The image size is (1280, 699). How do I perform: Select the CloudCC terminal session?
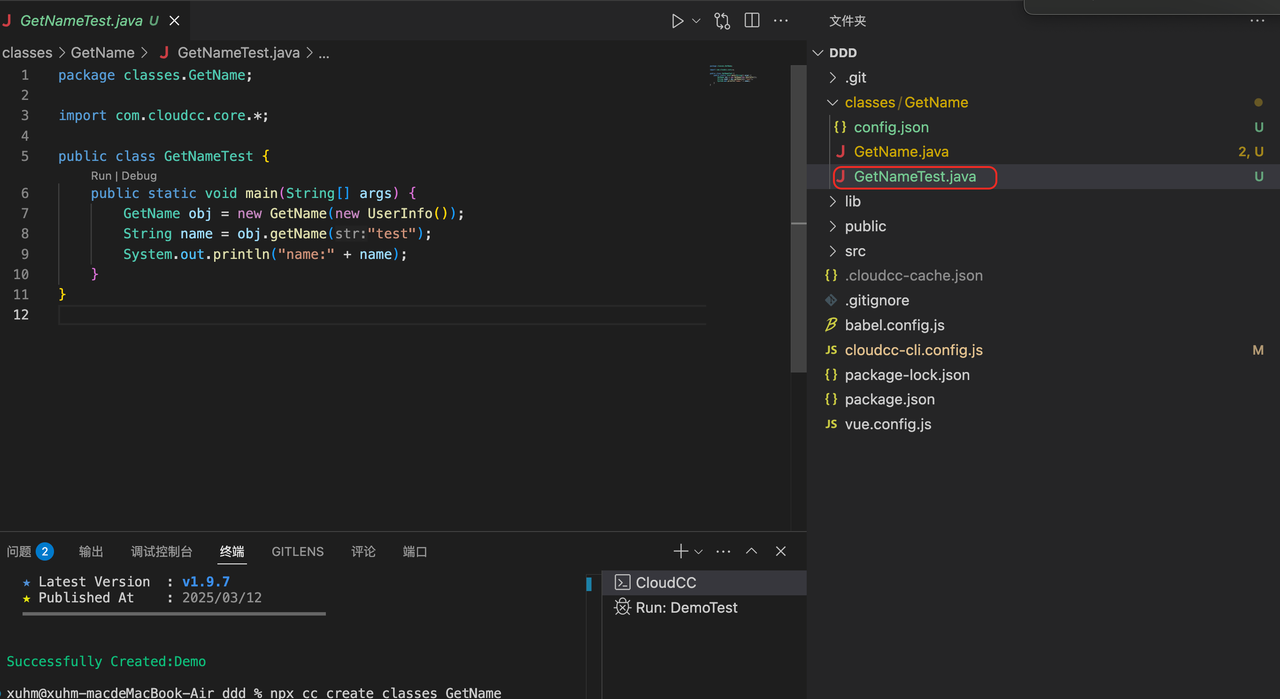[x=665, y=583]
